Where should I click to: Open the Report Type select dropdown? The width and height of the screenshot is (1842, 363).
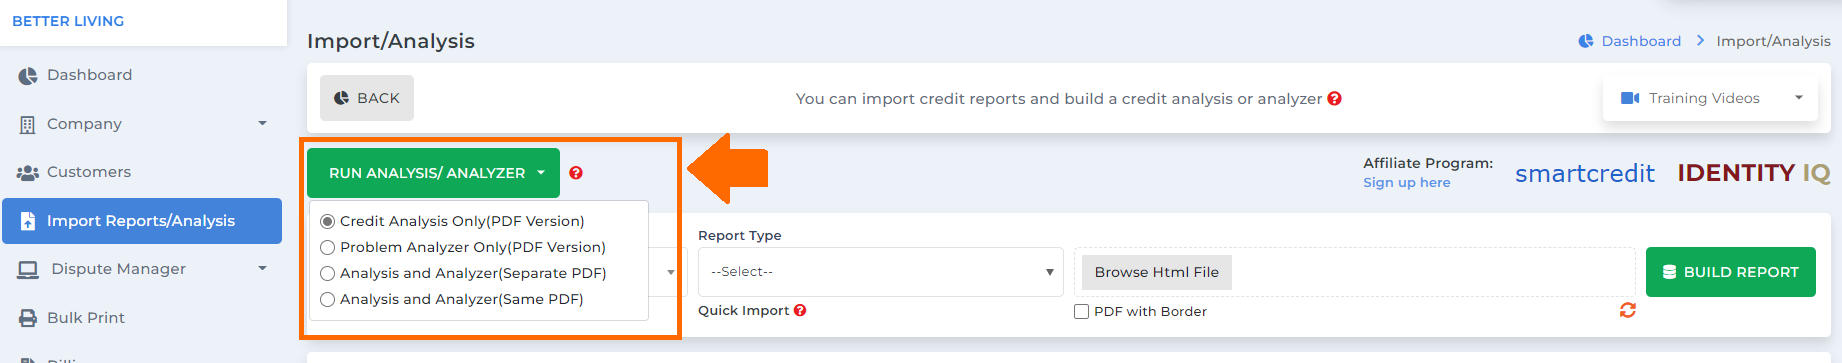(x=881, y=272)
